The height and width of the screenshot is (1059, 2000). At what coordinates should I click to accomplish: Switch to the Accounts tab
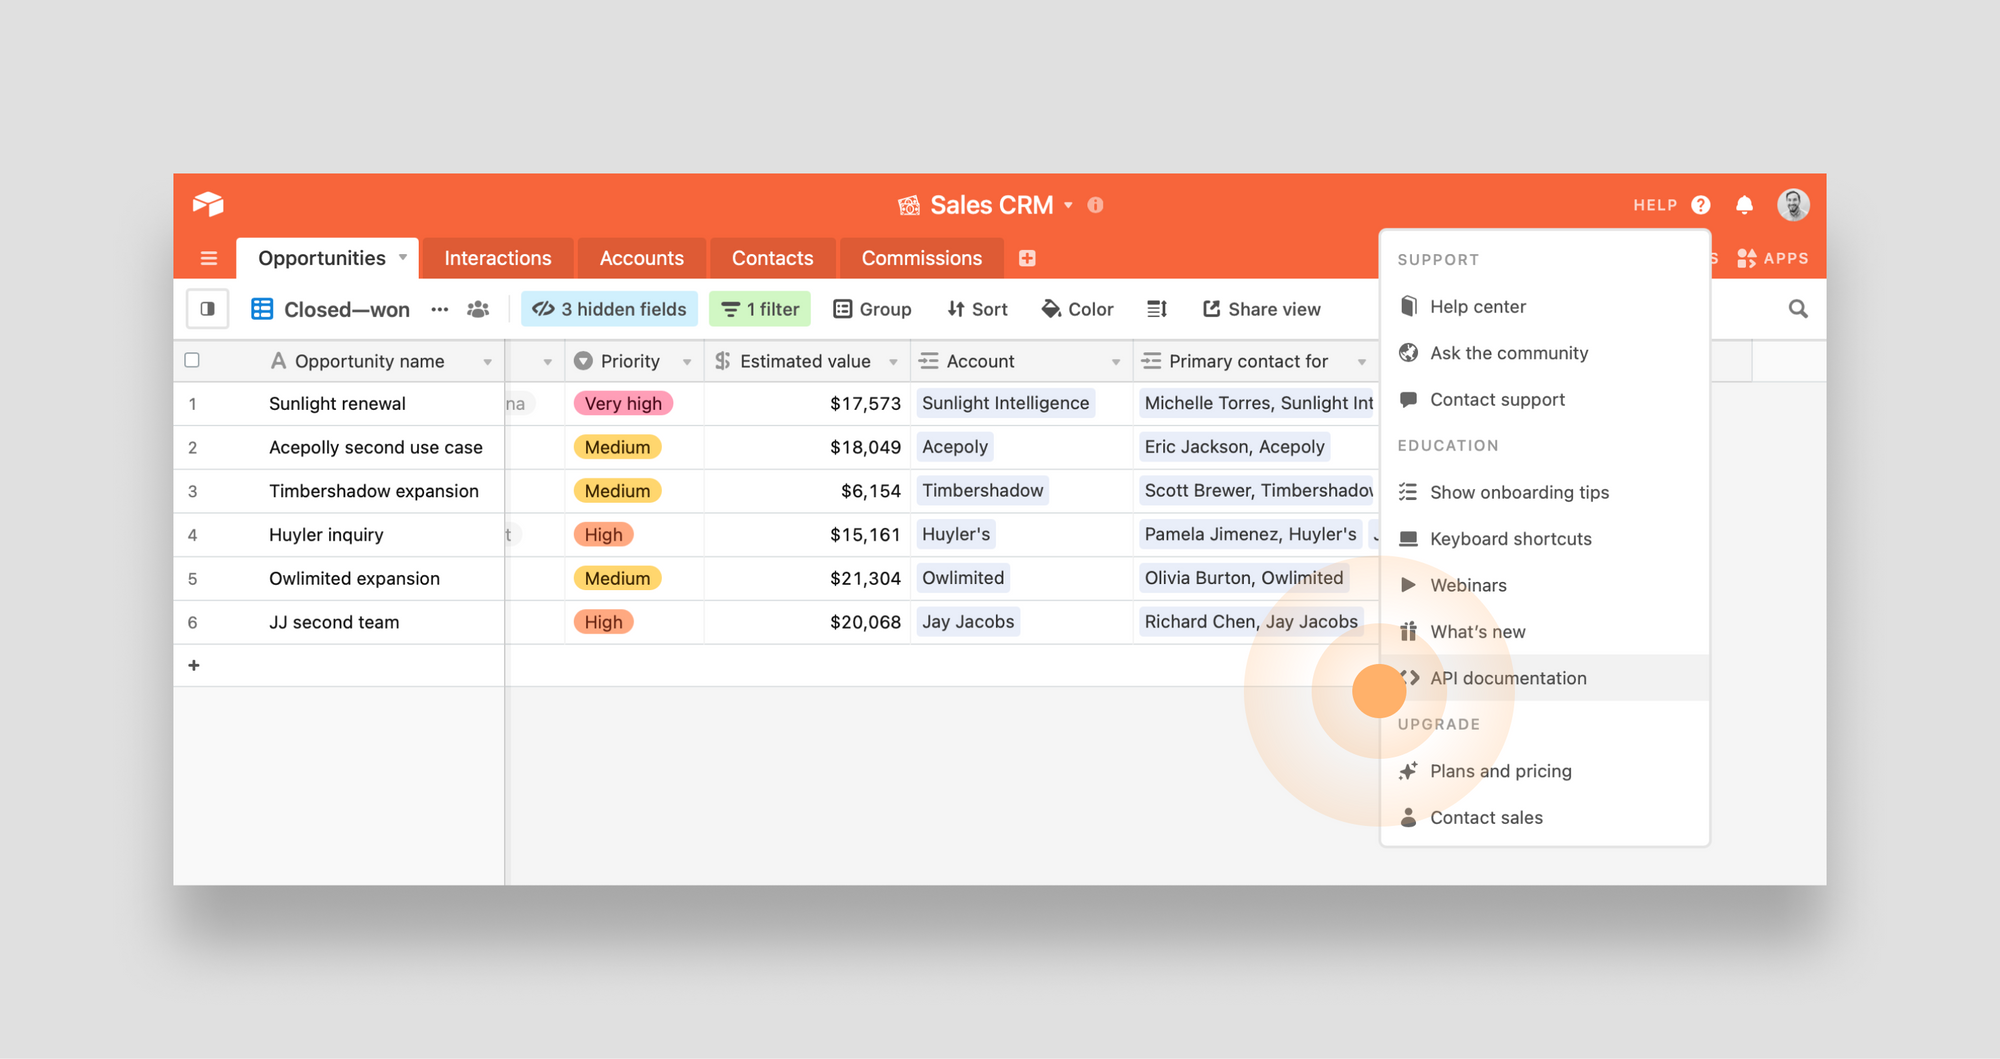tap(642, 258)
